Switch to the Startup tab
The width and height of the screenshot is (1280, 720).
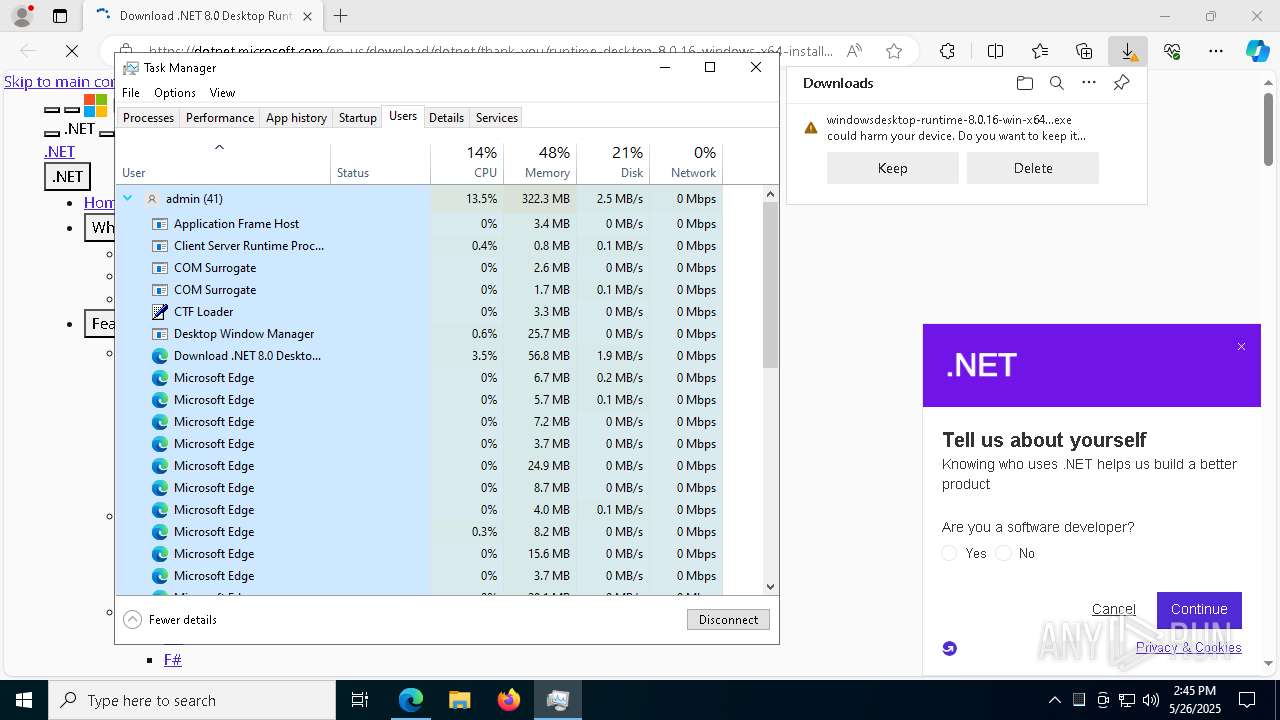pos(357,117)
